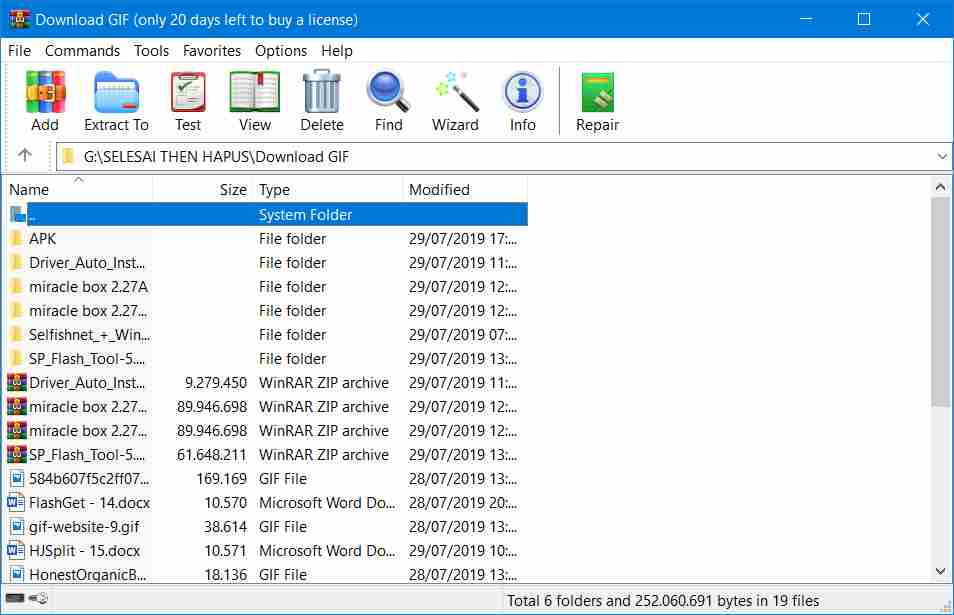Click the HJSplit - 15.docx Word icon

click(x=16, y=551)
